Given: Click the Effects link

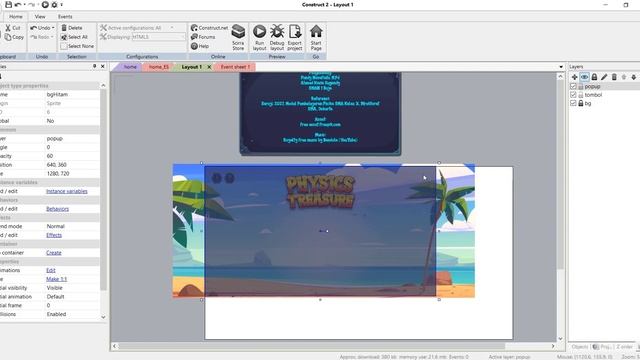Looking at the screenshot, I should point(54,235).
